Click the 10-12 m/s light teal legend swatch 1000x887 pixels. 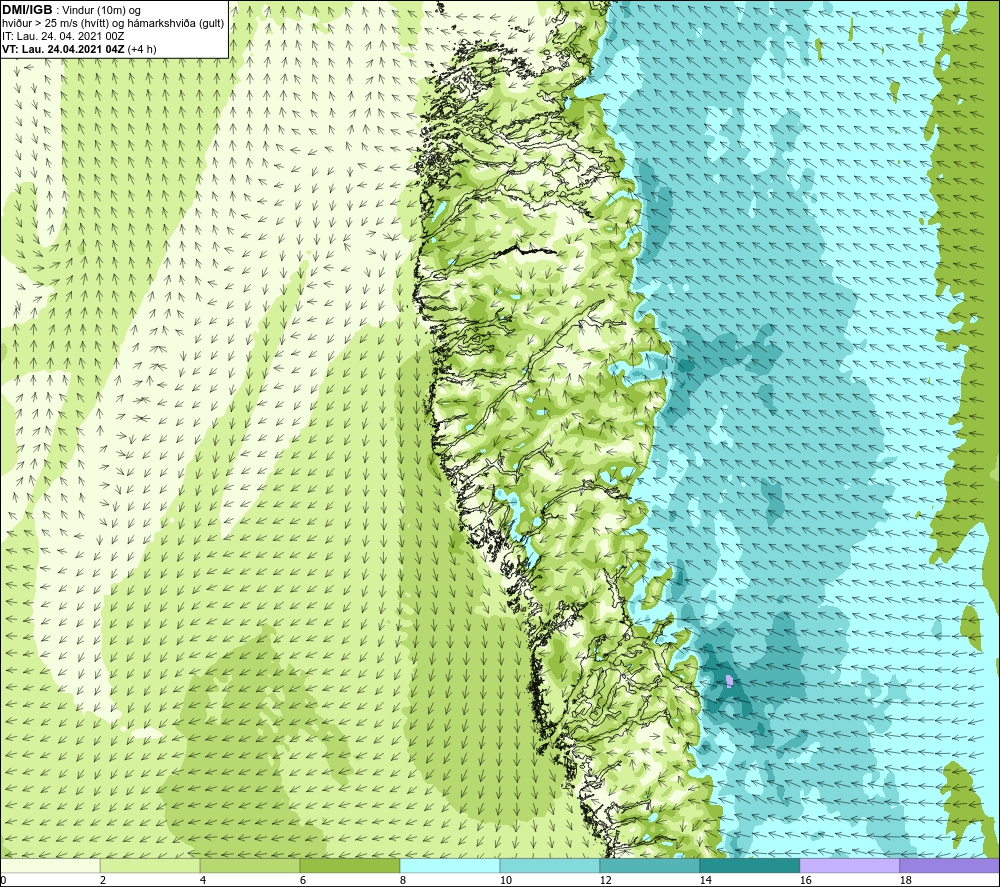550,865
